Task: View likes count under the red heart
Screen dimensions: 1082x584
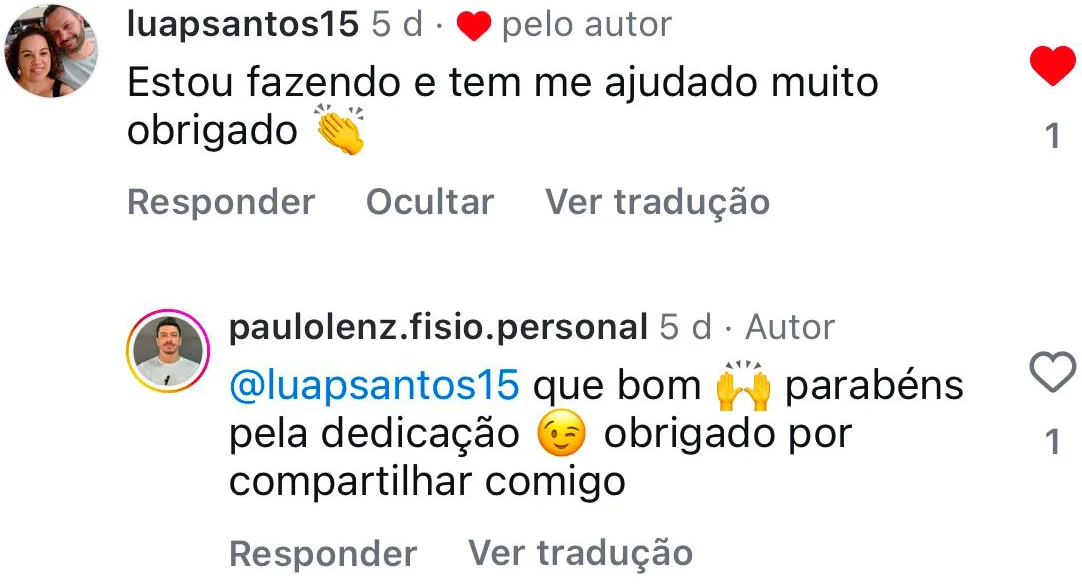Action: coord(1052,136)
